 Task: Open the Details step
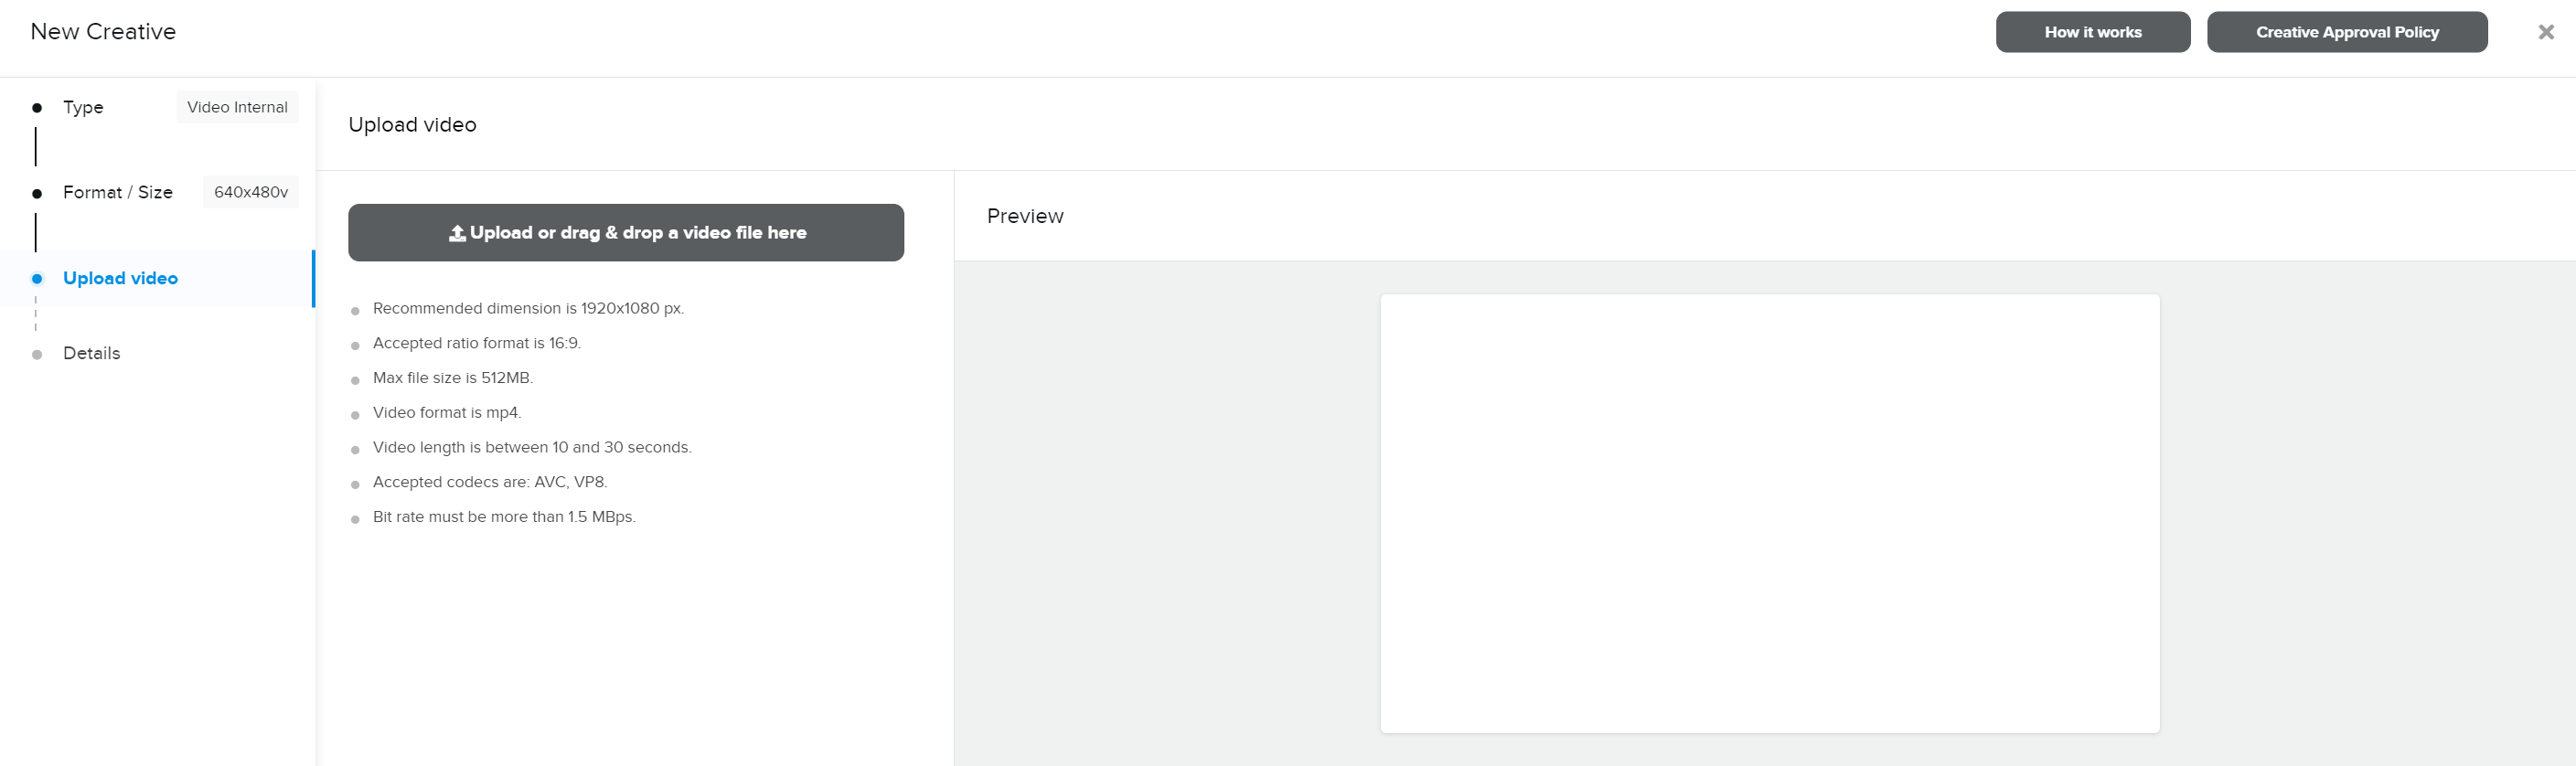coord(91,353)
